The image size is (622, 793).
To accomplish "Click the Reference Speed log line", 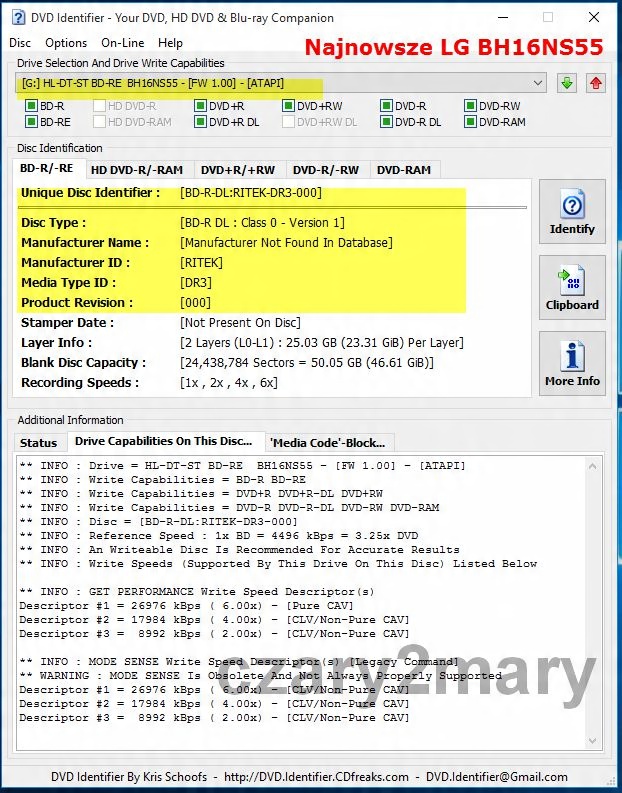I will click(218, 536).
